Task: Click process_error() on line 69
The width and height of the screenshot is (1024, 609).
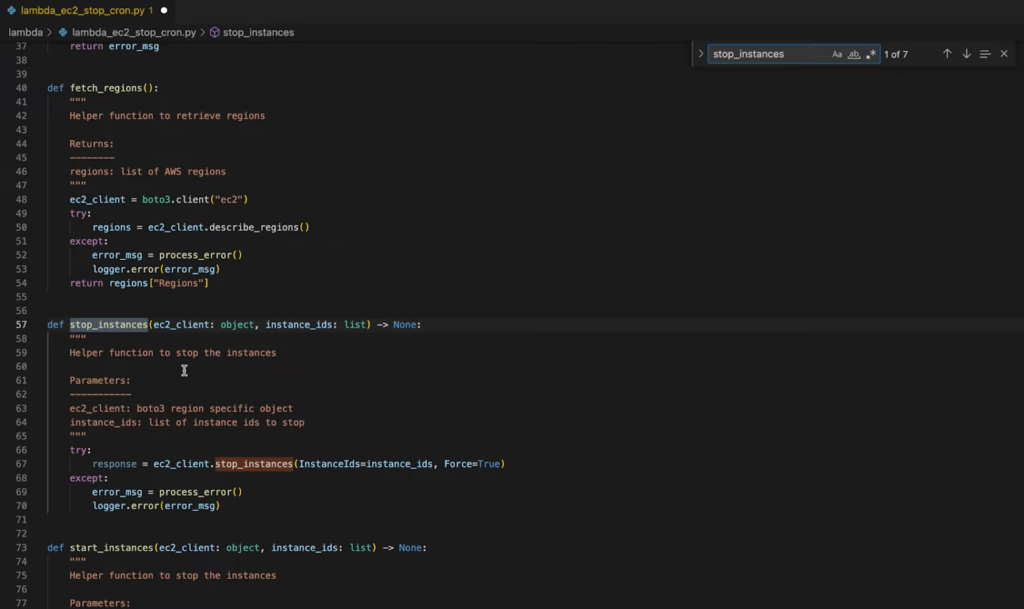Action: tap(200, 492)
